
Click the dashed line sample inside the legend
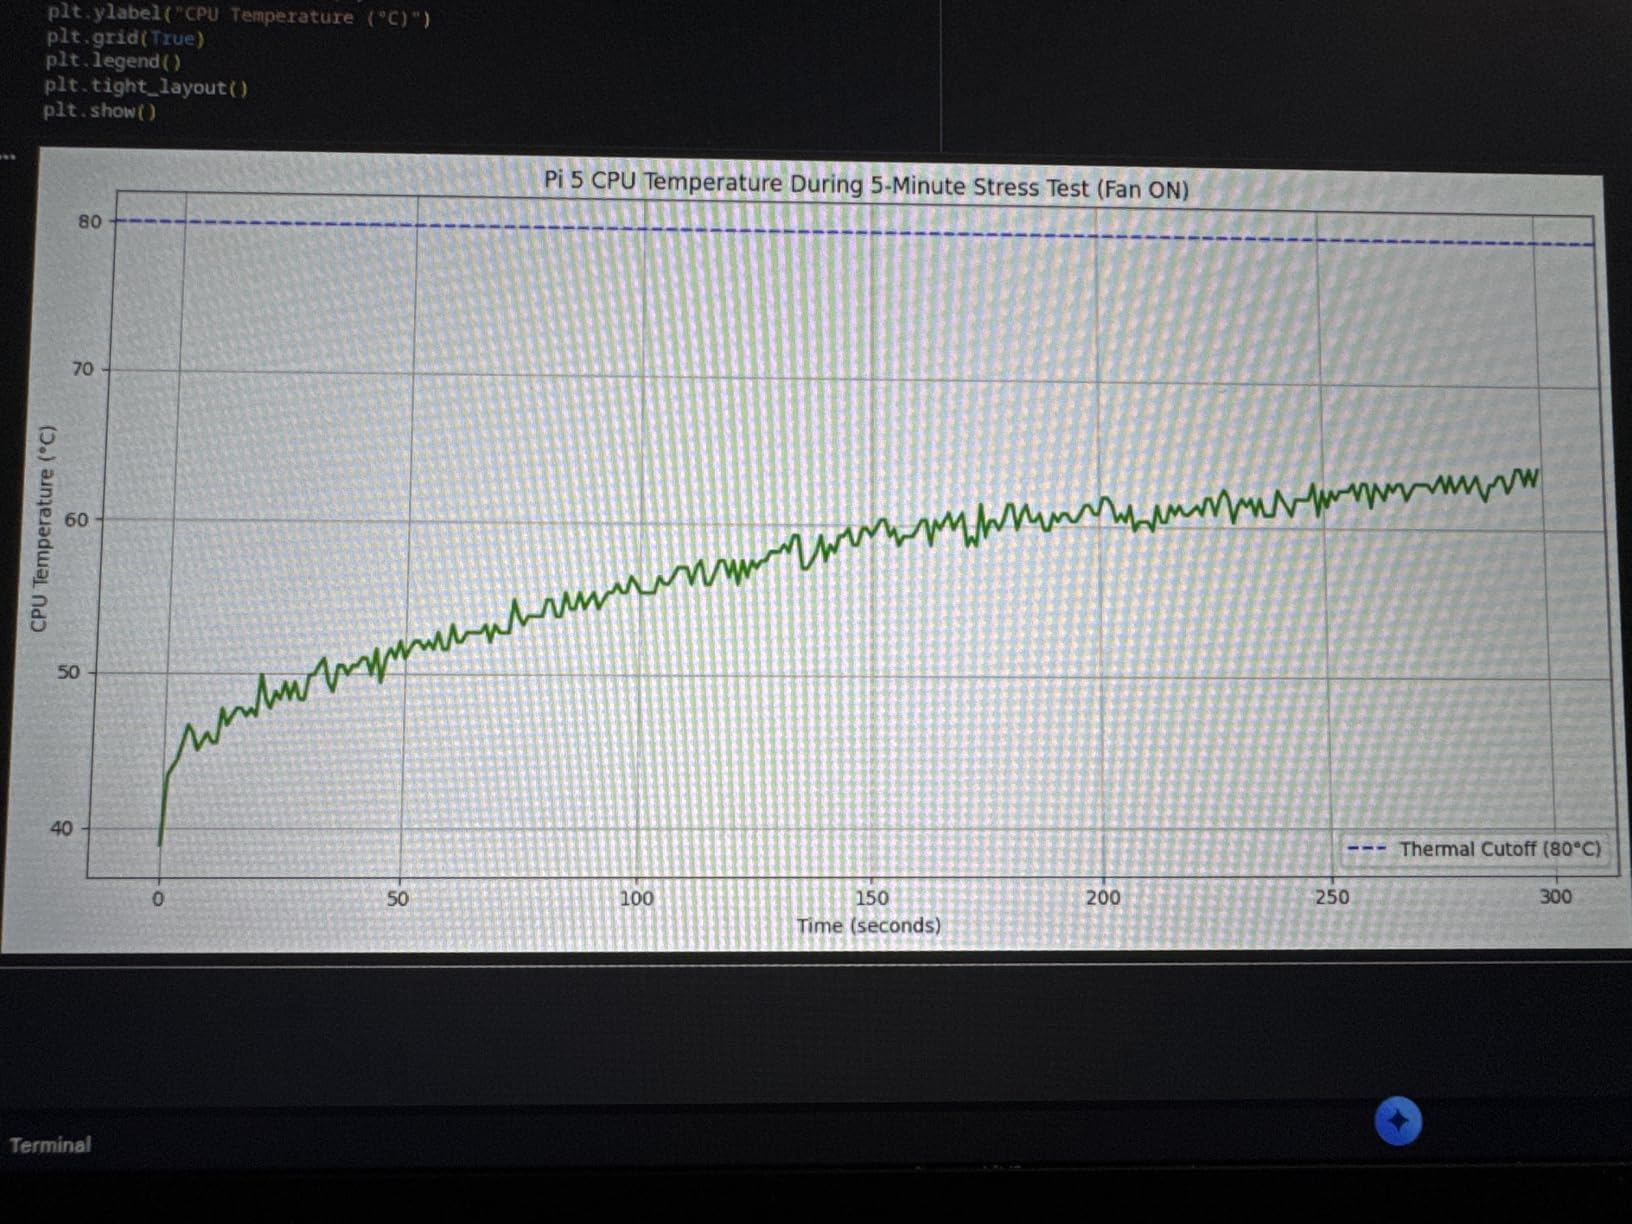pos(1365,849)
